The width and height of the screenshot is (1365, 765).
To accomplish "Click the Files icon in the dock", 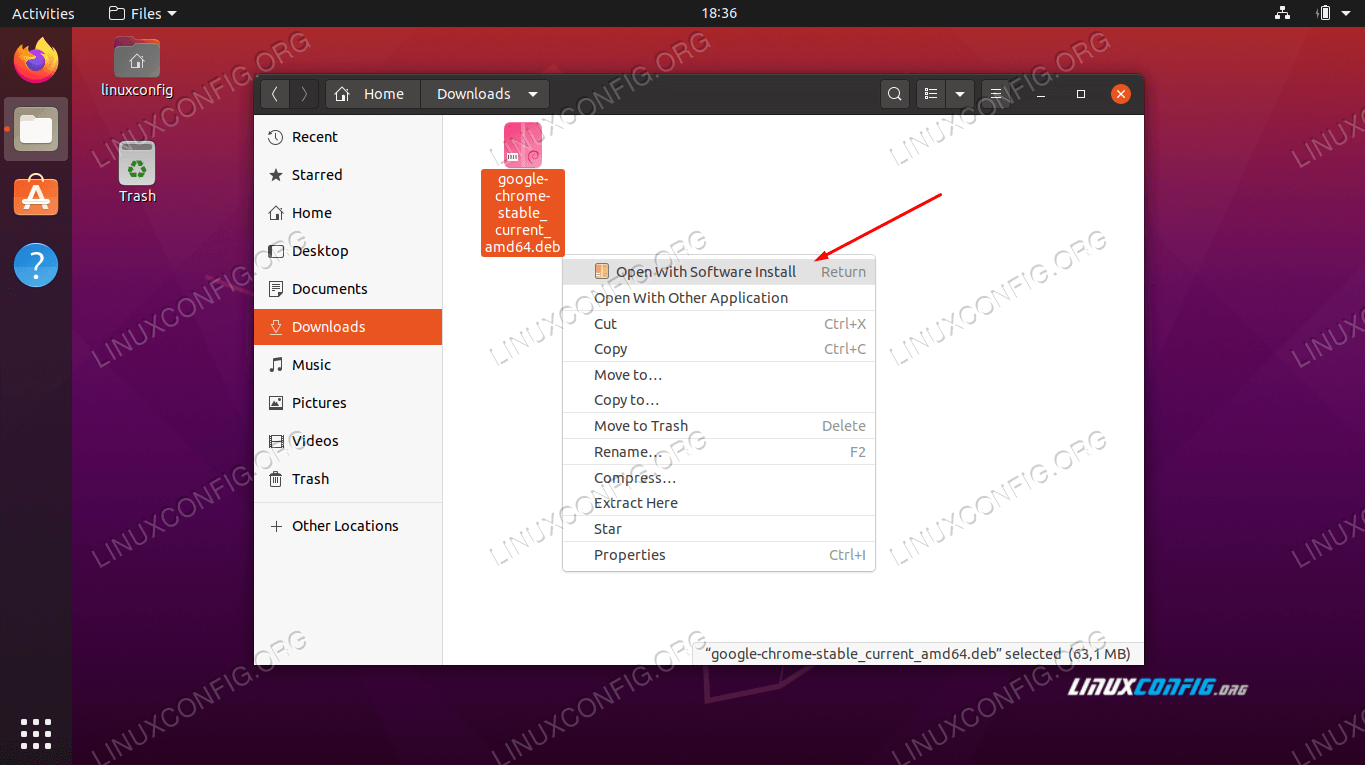I will click(36, 129).
